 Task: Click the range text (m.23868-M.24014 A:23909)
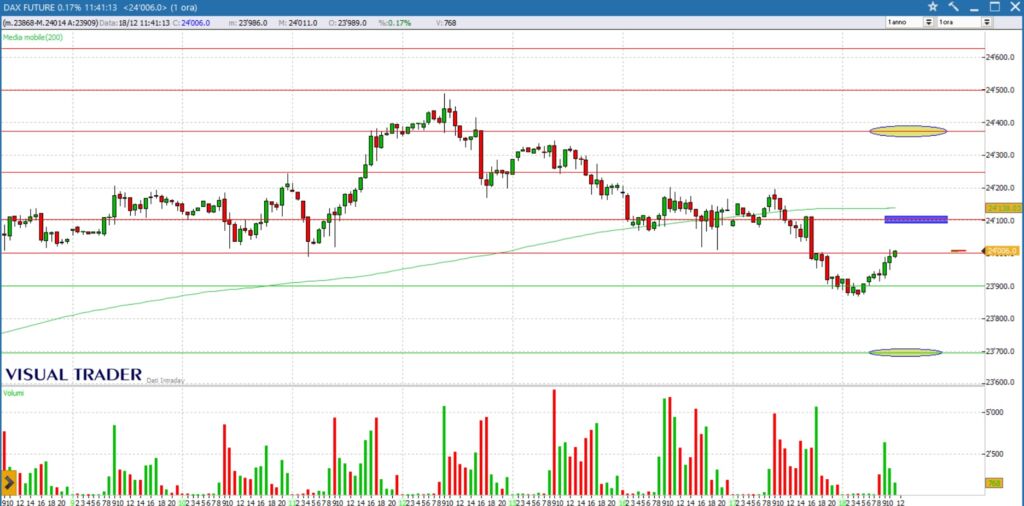[50, 23]
